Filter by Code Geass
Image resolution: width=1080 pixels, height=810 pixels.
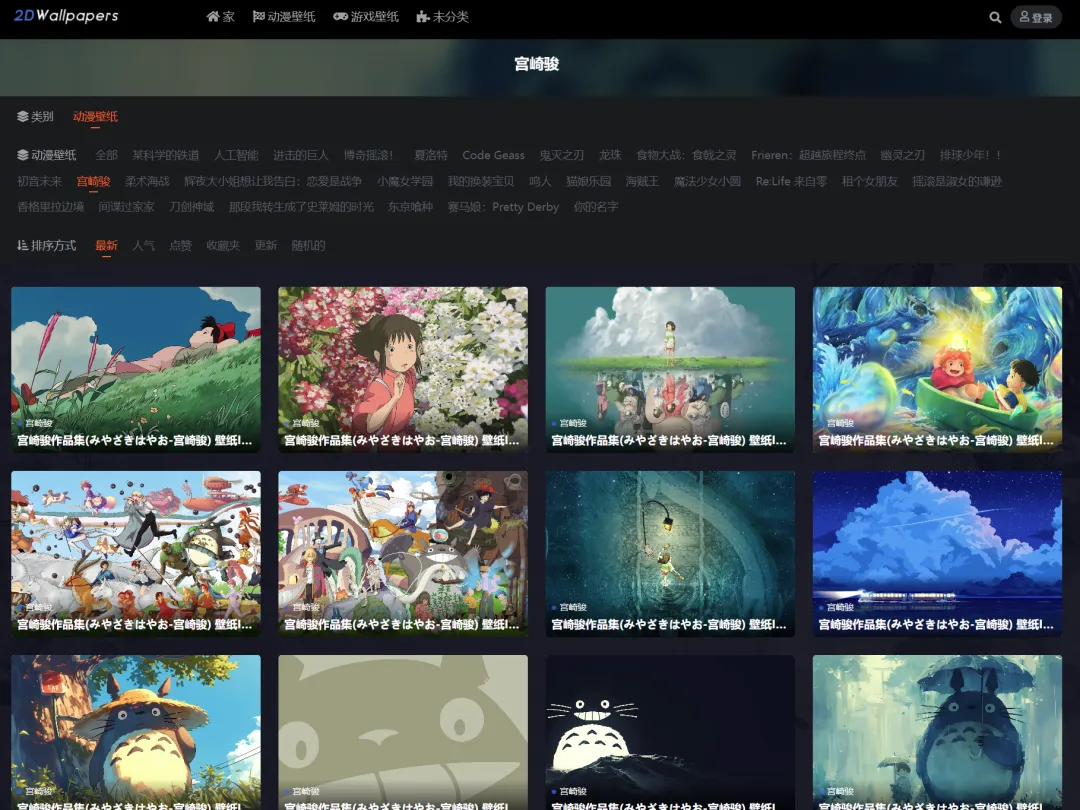pyautogui.click(x=493, y=155)
